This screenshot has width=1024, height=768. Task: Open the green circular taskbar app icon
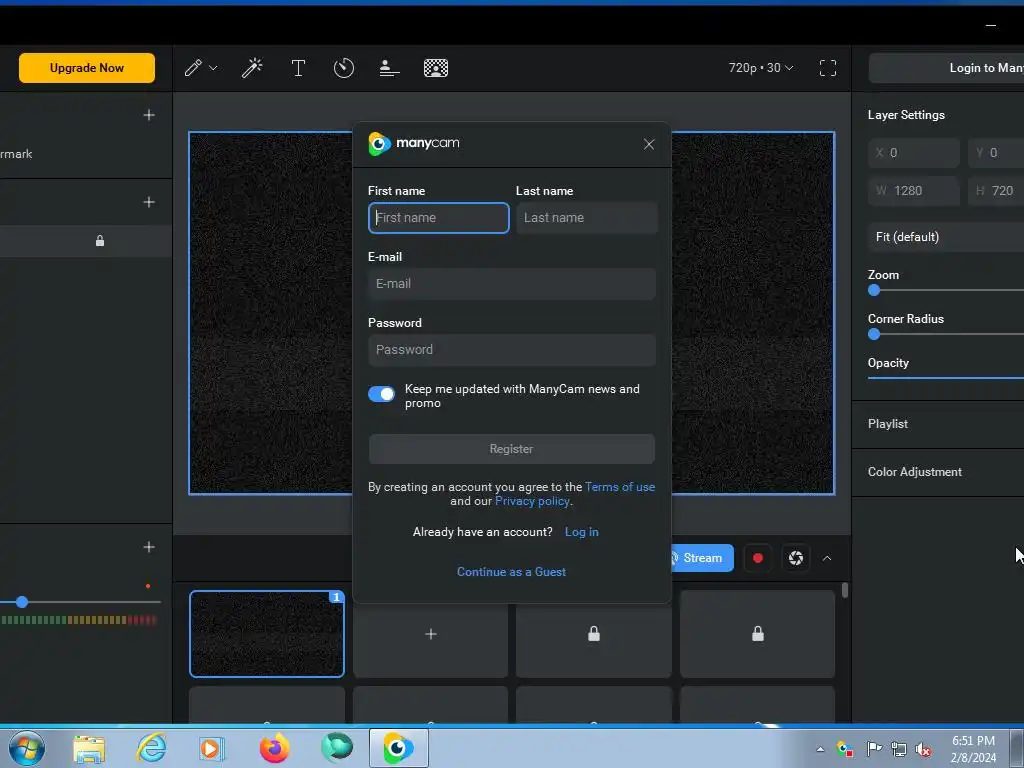[337, 747]
